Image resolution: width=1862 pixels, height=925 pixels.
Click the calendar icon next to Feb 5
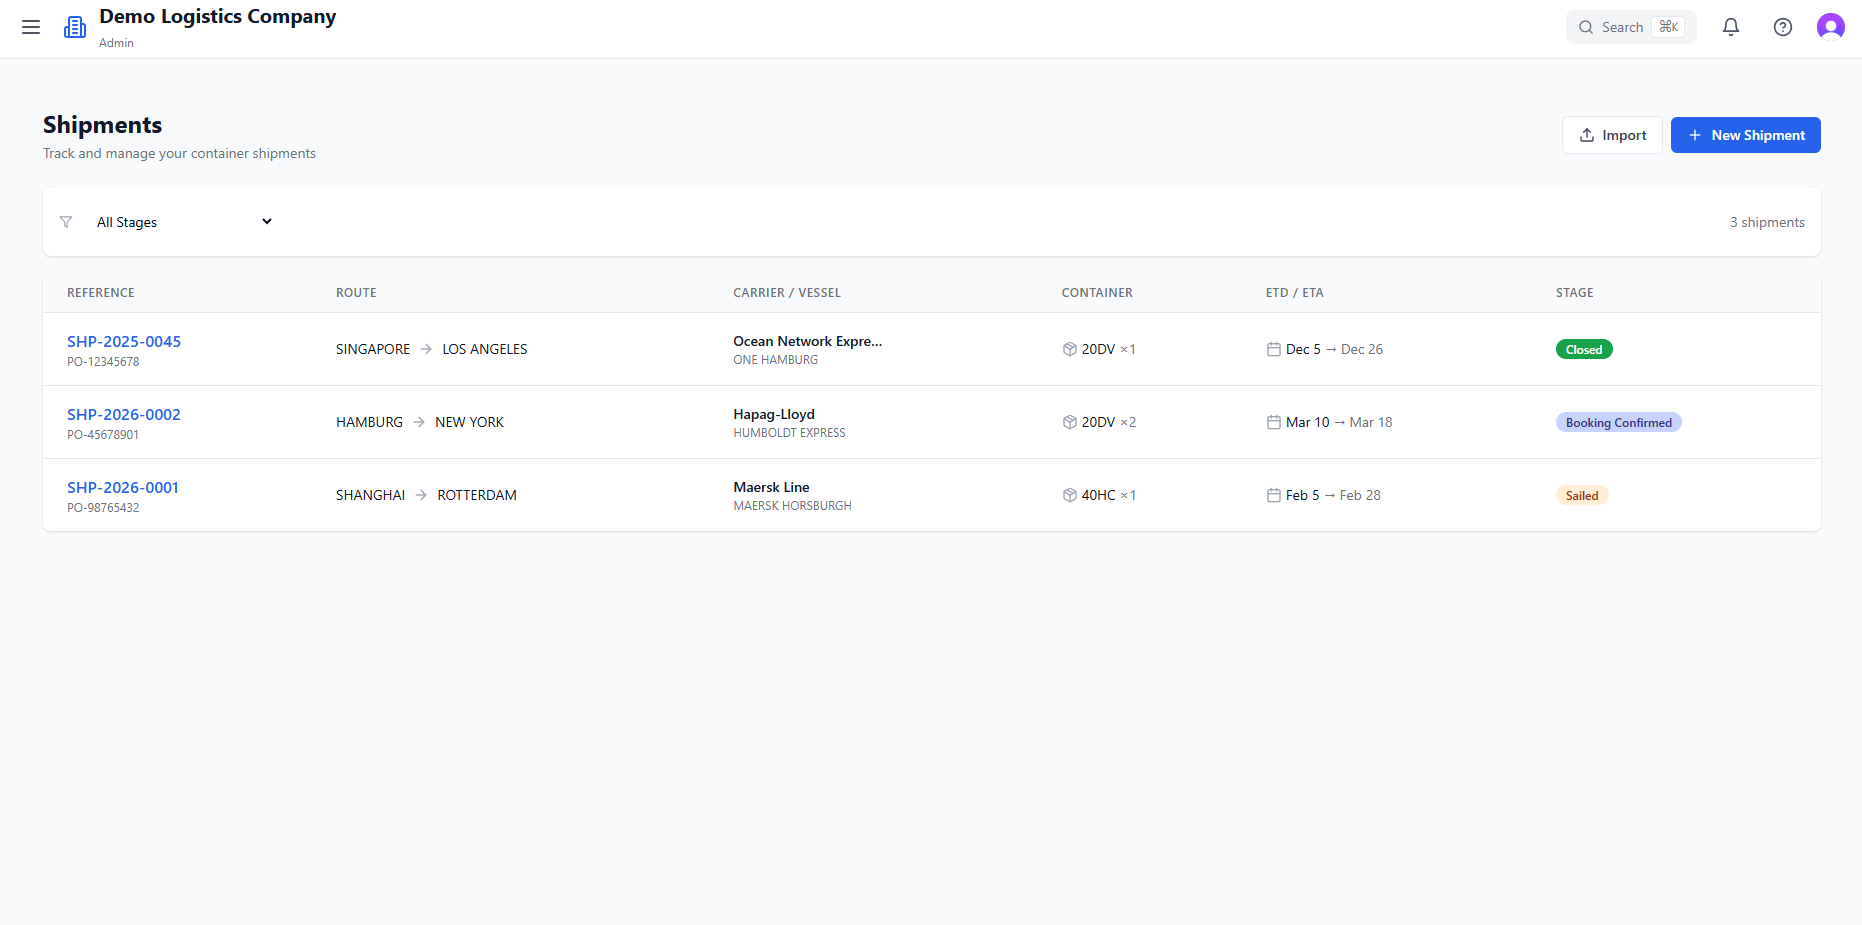pos(1273,494)
